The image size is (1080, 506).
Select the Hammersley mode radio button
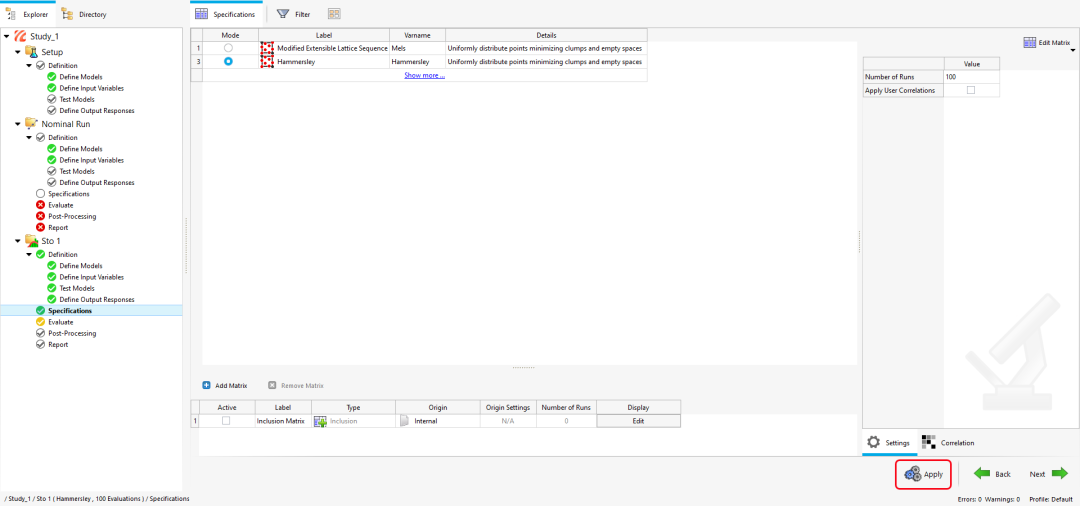click(228, 62)
